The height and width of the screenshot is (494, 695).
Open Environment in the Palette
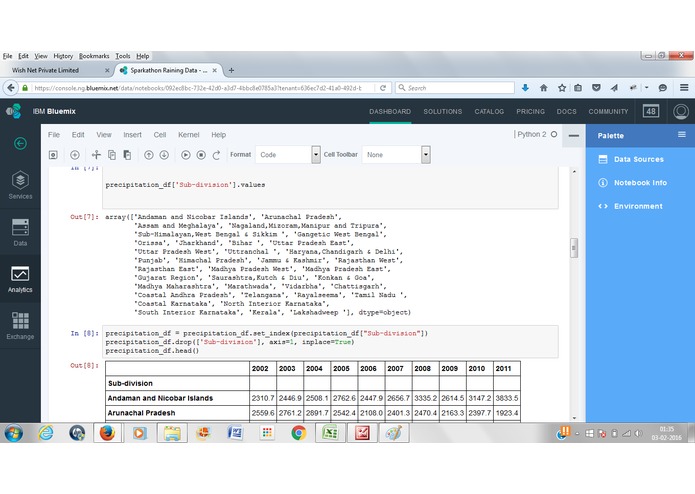click(630, 206)
